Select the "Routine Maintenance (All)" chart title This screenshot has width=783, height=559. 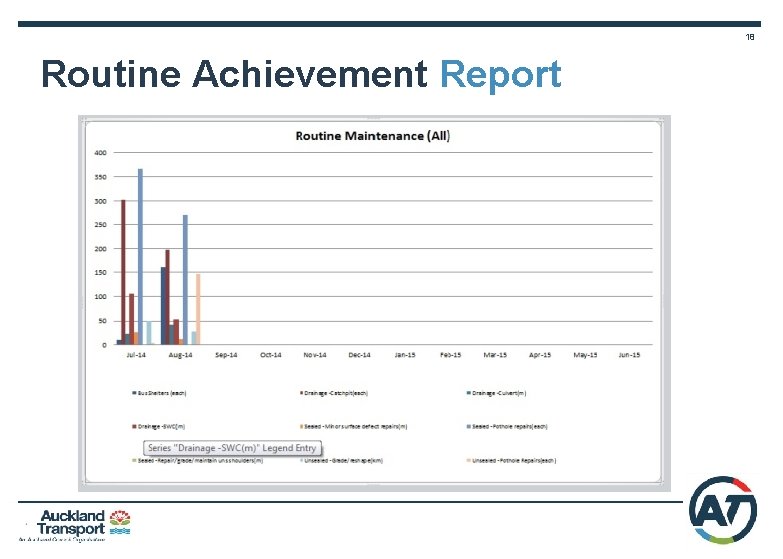point(373,136)
